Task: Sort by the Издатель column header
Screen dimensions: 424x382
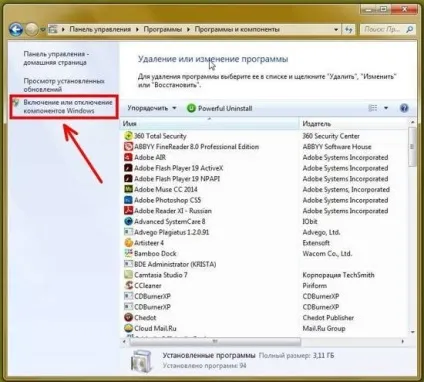Action: click(354, 124)
